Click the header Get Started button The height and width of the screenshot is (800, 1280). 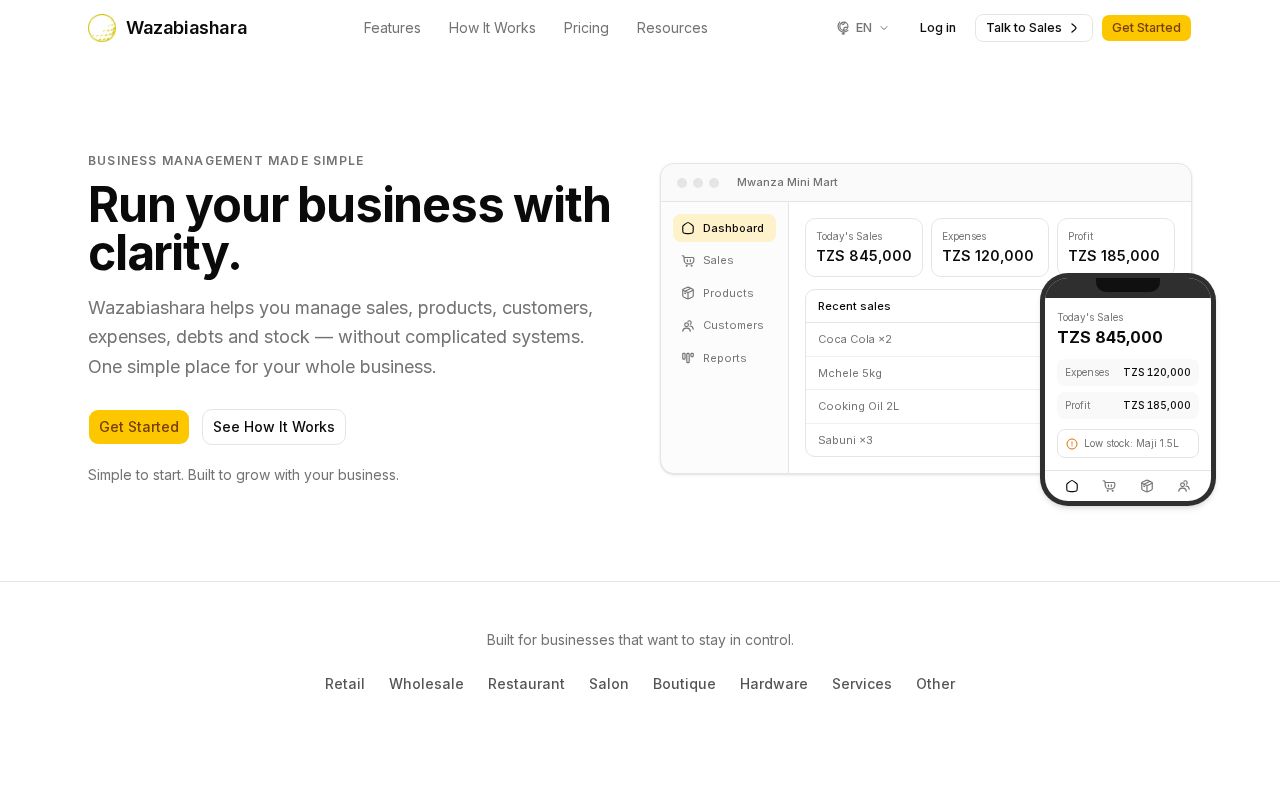pyautogui.click(x=1146, y=28)
